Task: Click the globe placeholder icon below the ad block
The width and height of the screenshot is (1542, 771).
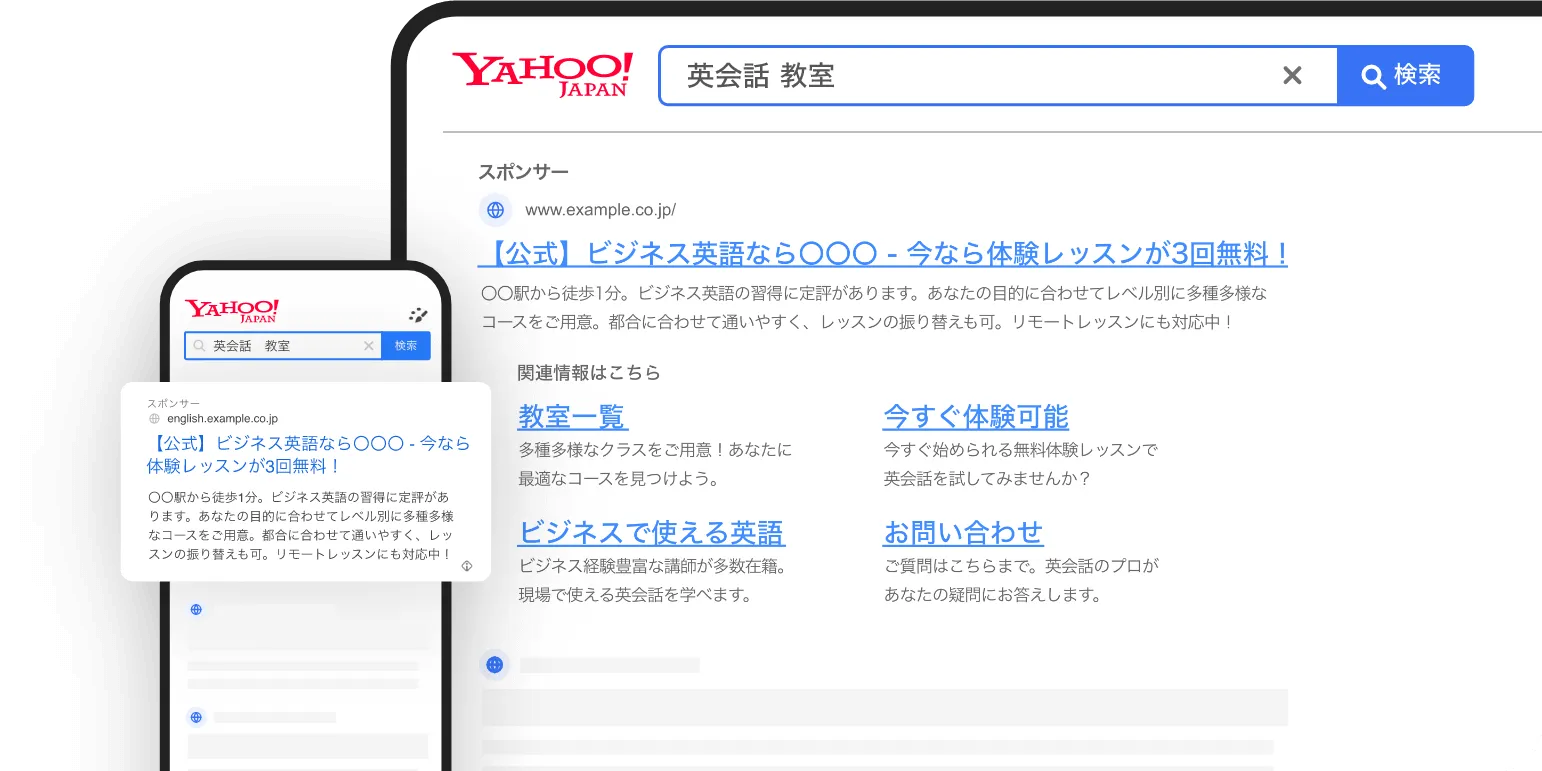Action: click(494, 664)
